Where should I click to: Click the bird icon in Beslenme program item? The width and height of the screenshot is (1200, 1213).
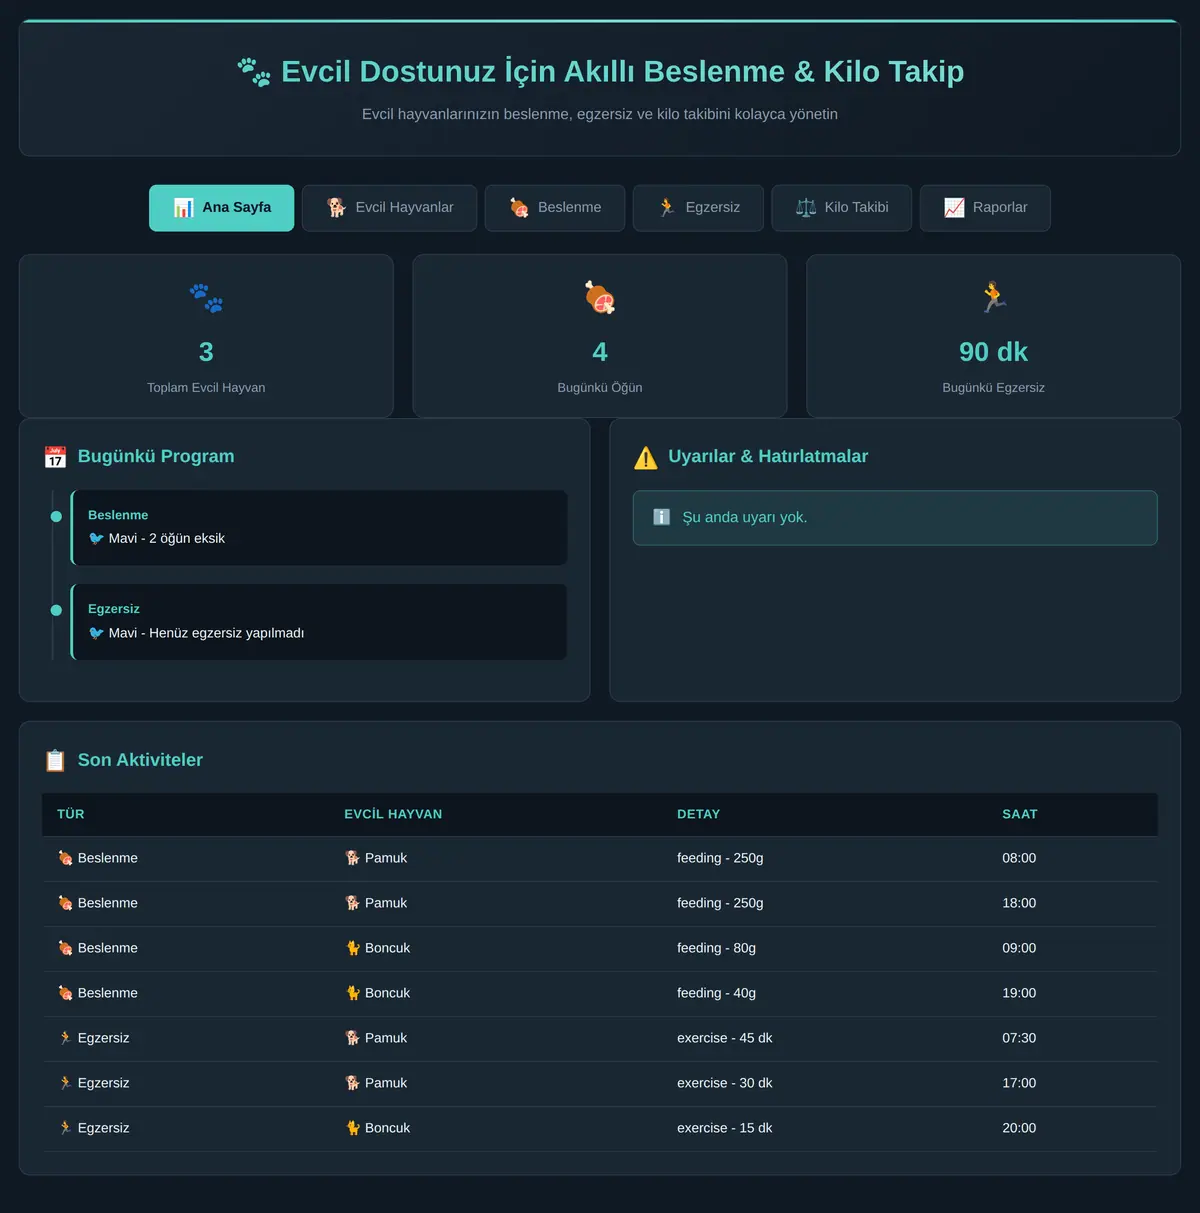coord(96,538)
